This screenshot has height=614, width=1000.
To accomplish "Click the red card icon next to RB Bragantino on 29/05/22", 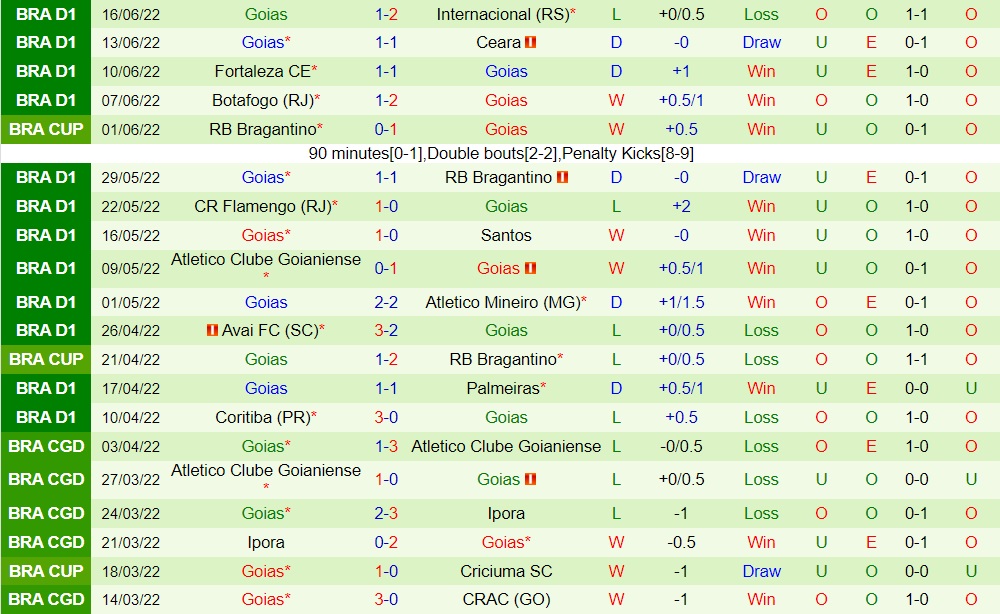I will [x=563, y=177].
